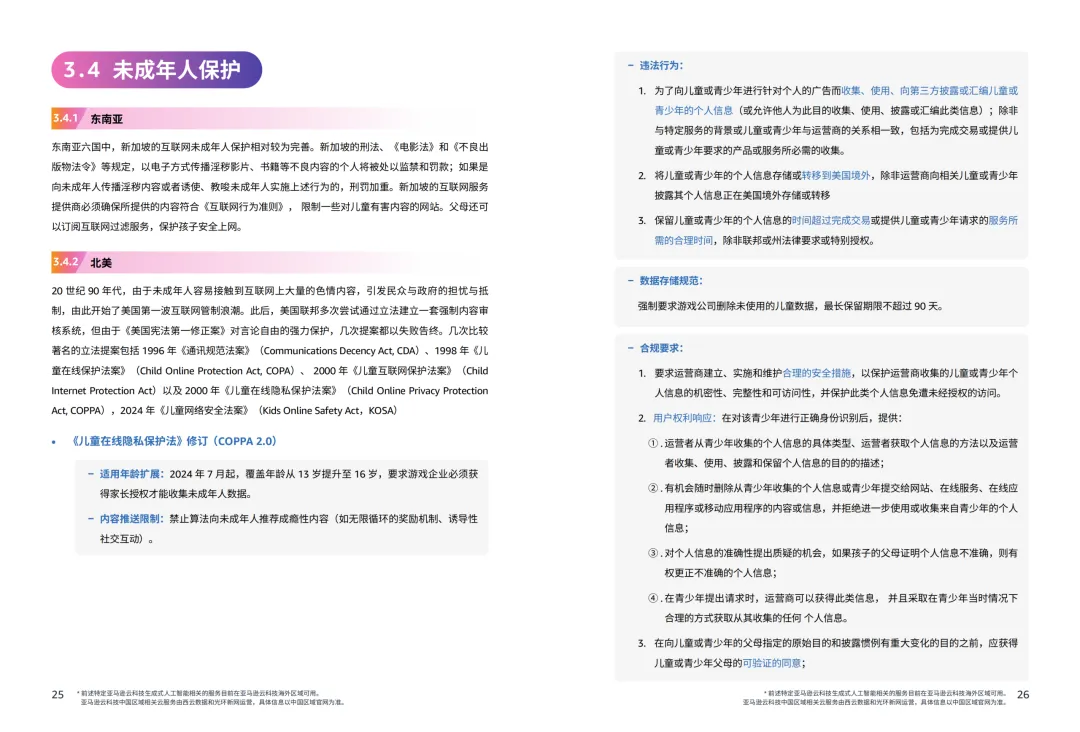
Task: Click page number 26
Action: [x=1023, y=695]
